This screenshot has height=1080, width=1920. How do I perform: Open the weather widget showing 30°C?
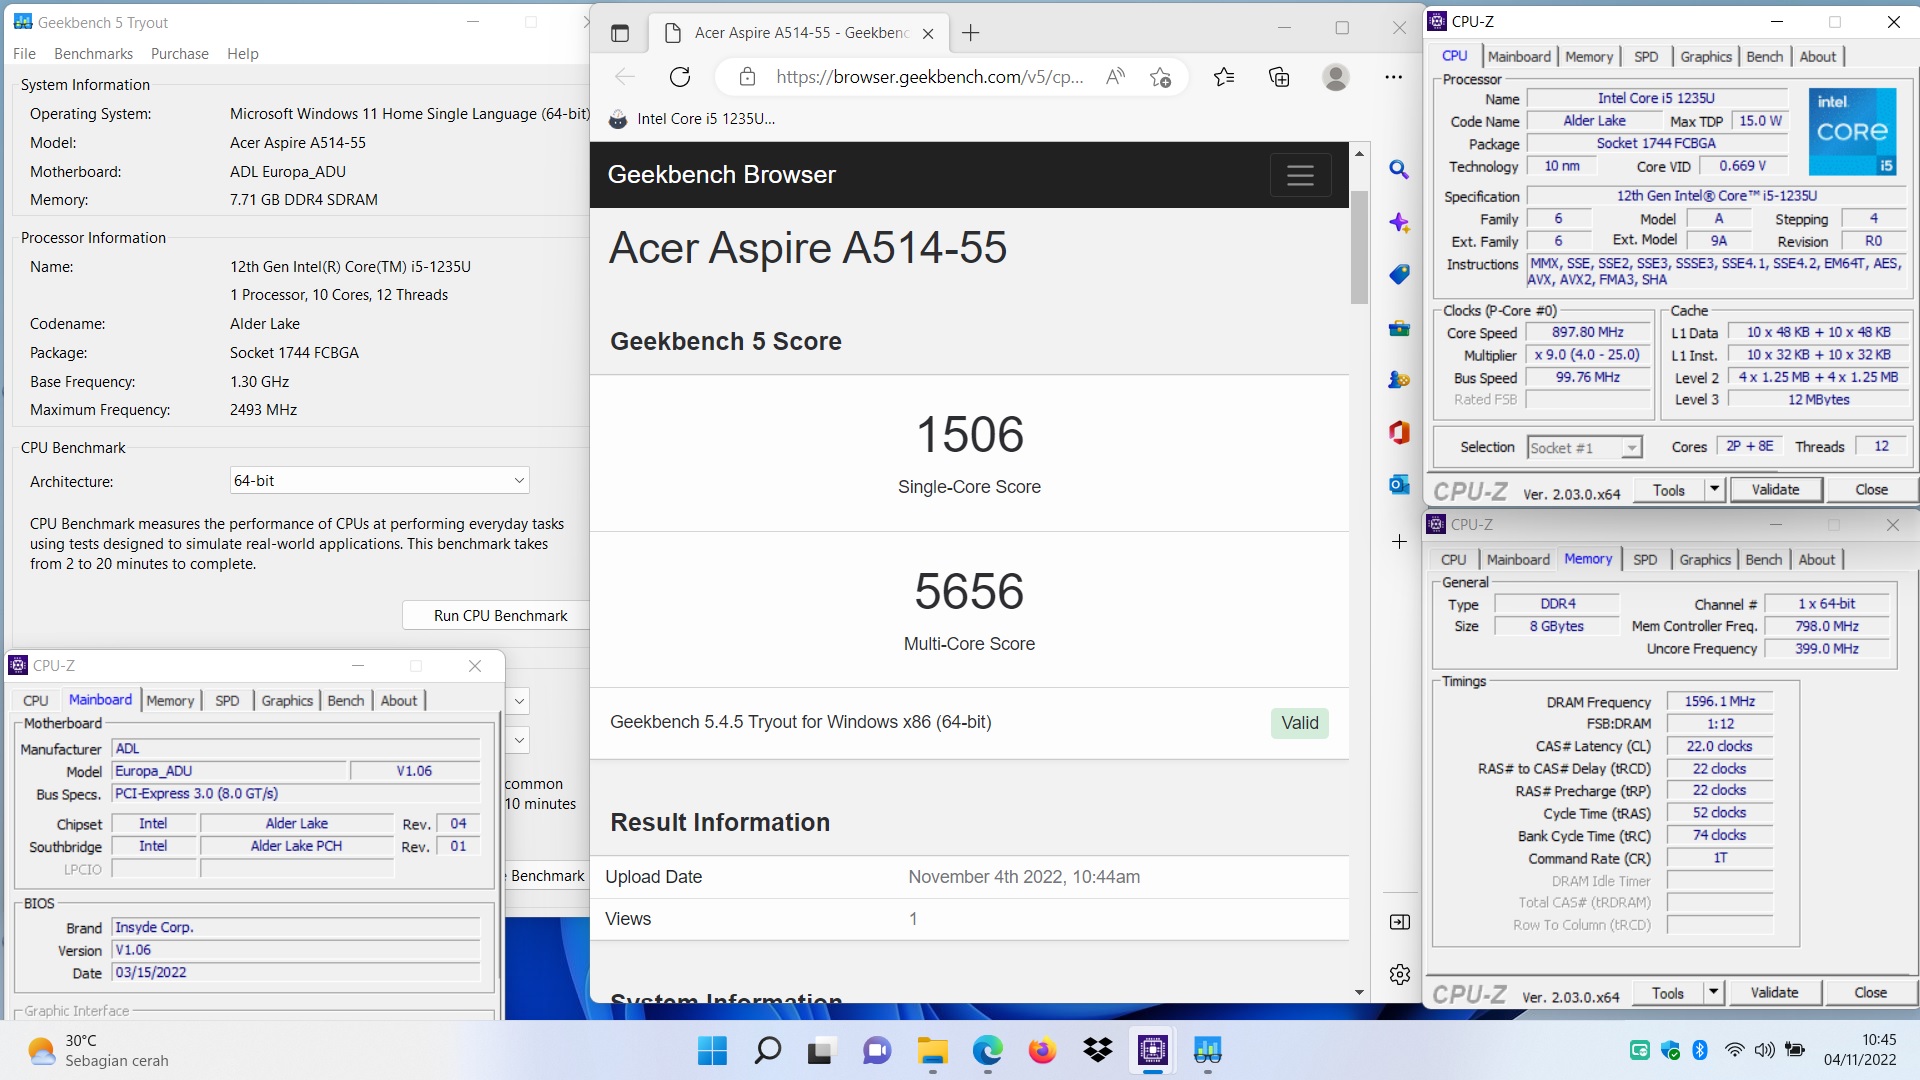(98, 1051)
